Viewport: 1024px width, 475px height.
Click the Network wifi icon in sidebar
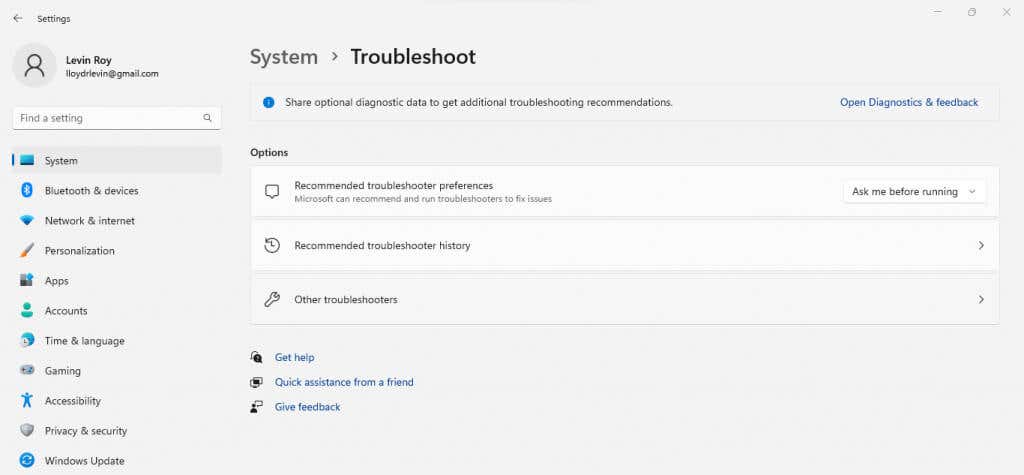(x=27, y=221)
